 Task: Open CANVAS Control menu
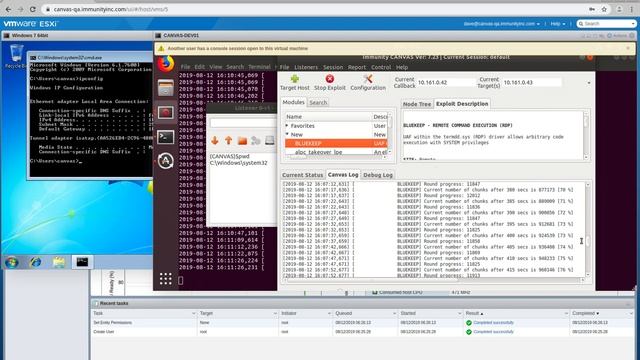[x=381, y=67]
